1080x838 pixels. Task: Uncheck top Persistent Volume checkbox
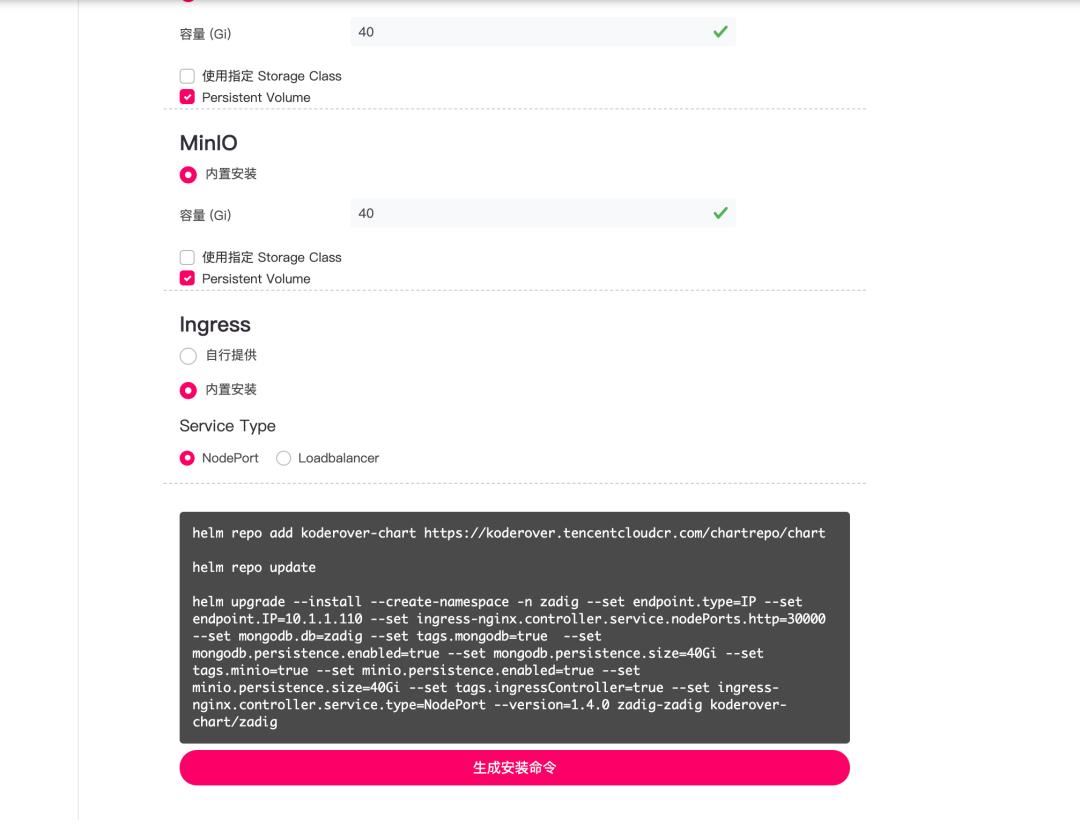click(x=187, y=96)
